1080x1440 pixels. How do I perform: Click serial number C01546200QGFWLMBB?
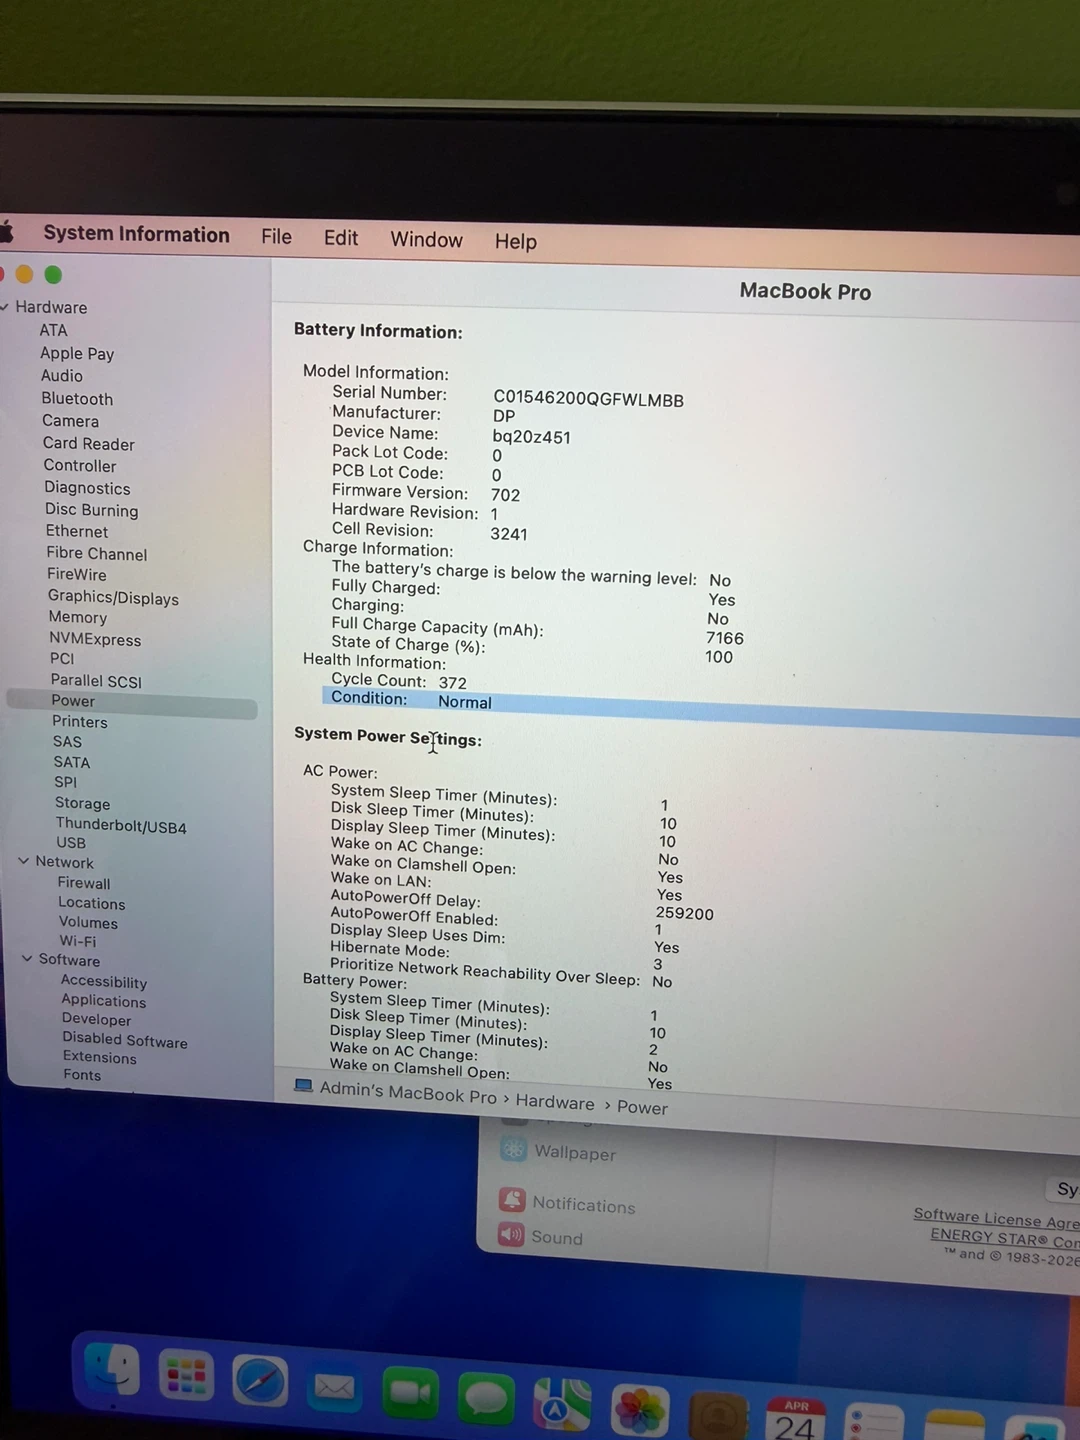click(x=589, y=400)
